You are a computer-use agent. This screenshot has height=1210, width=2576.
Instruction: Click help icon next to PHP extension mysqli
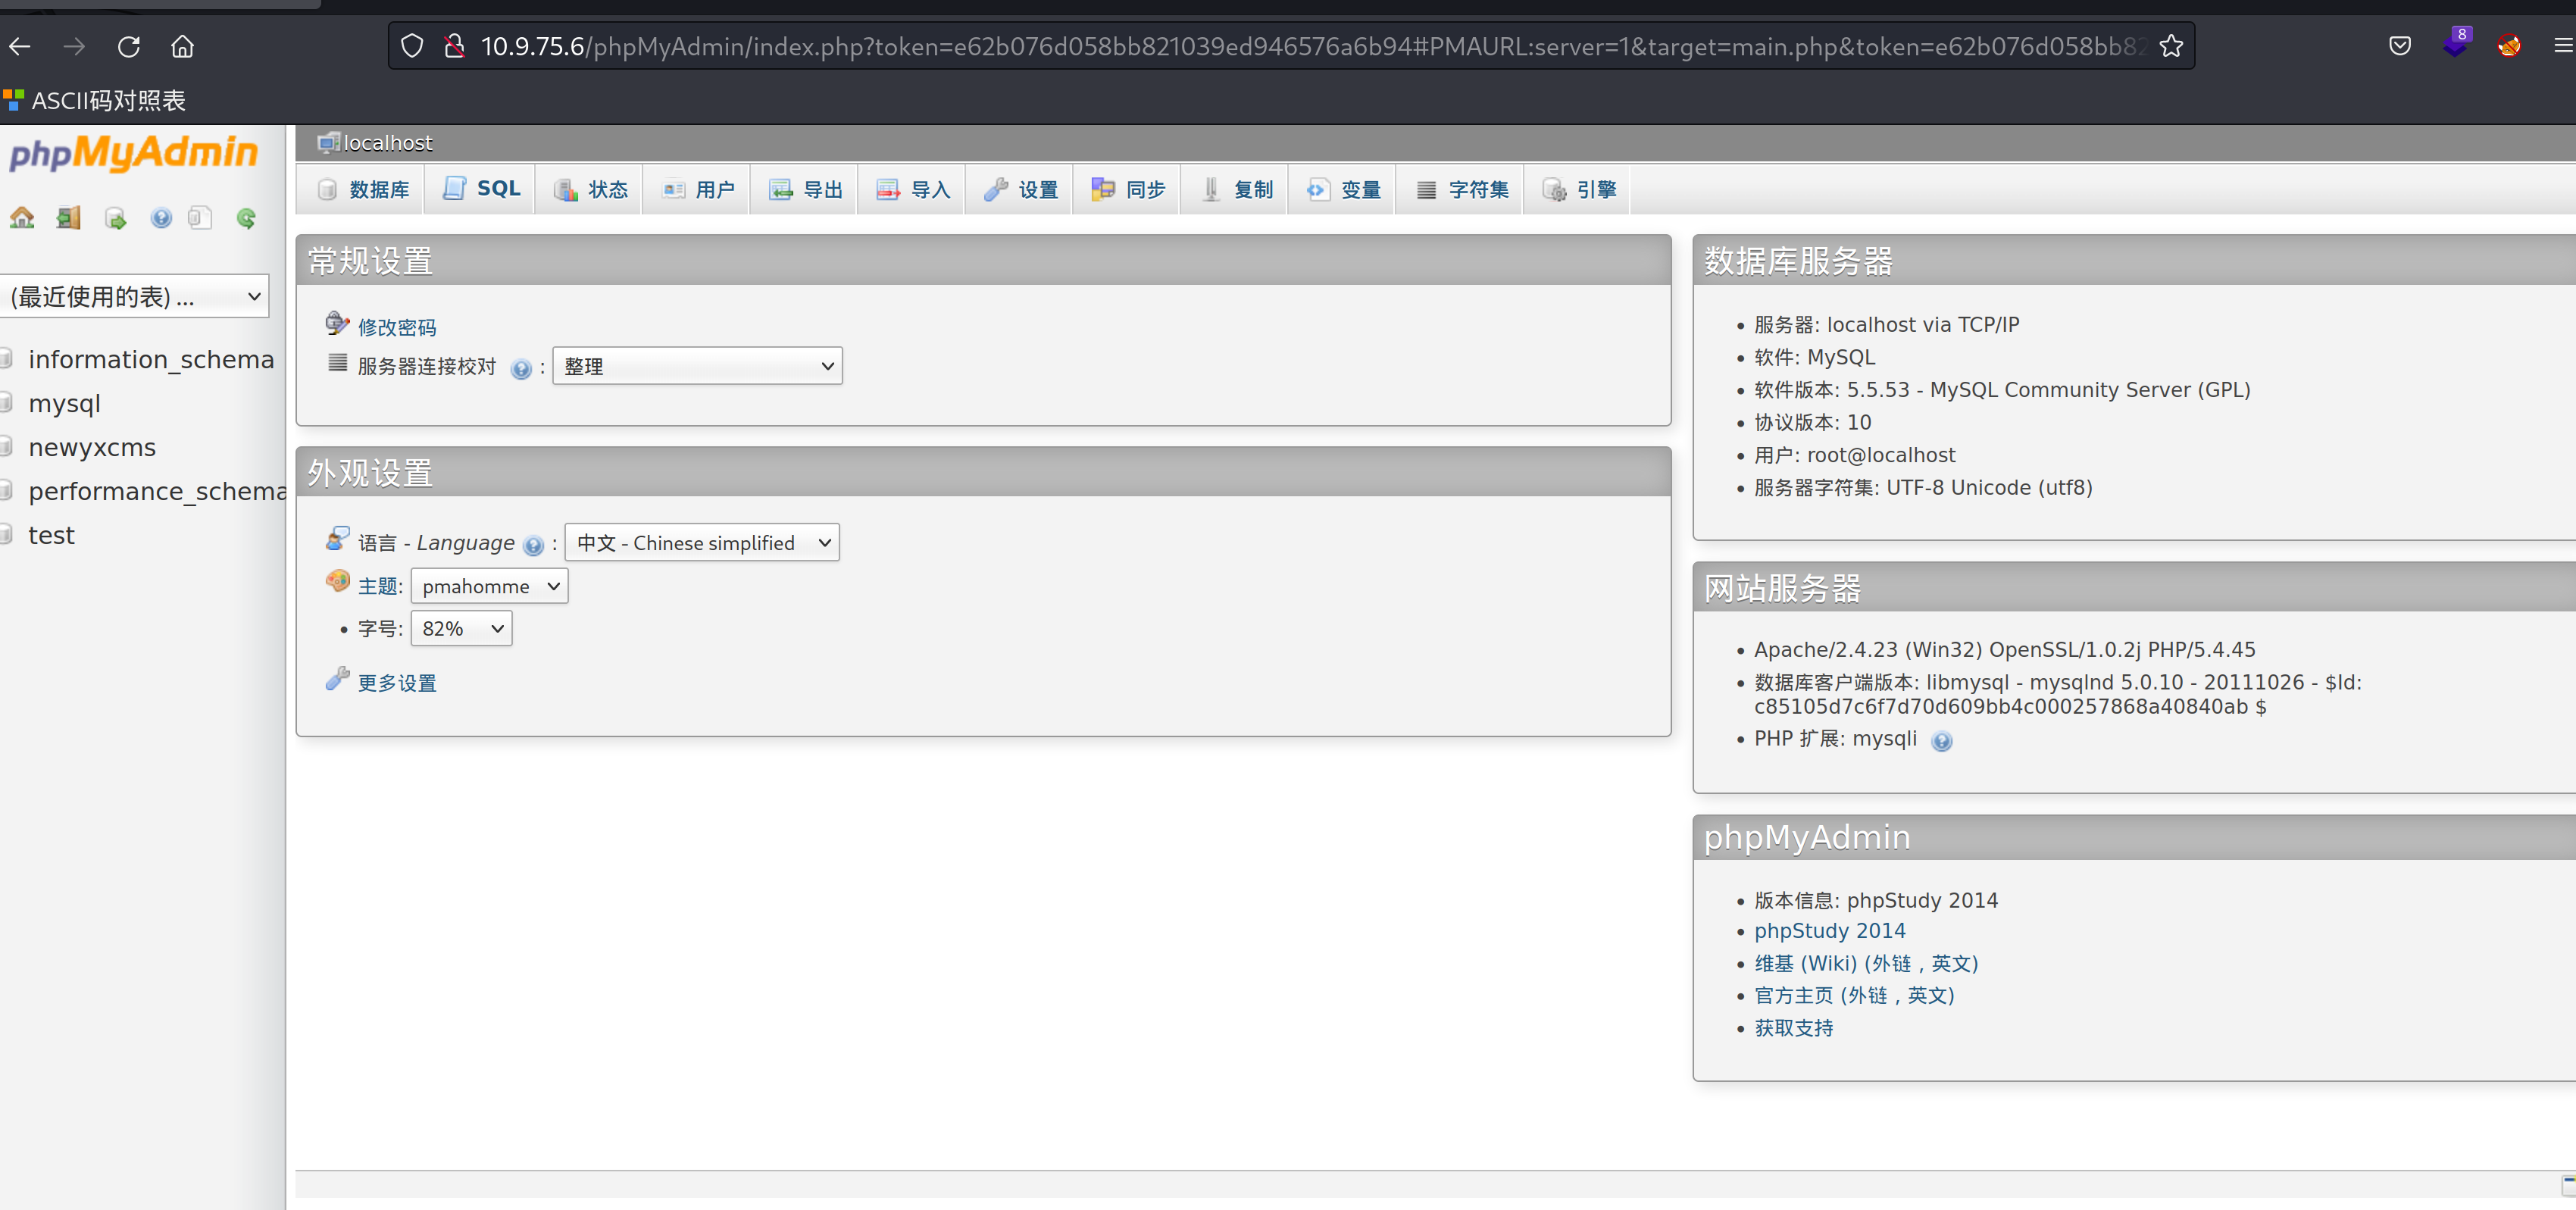[x=1941, y=741]
